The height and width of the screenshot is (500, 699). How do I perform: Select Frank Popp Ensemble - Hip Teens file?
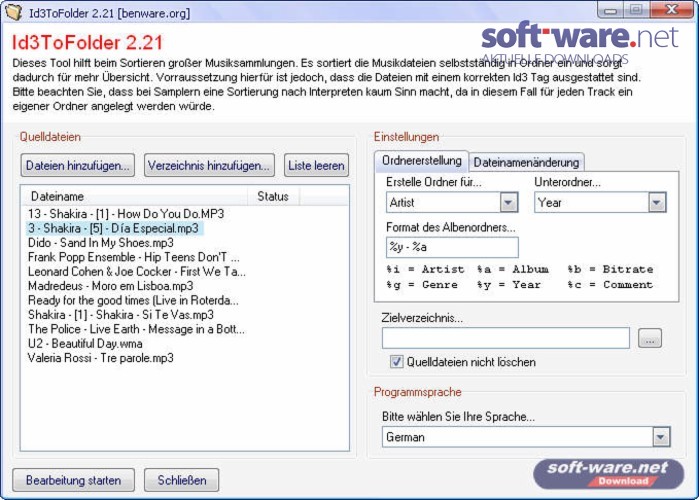[134, 257]
